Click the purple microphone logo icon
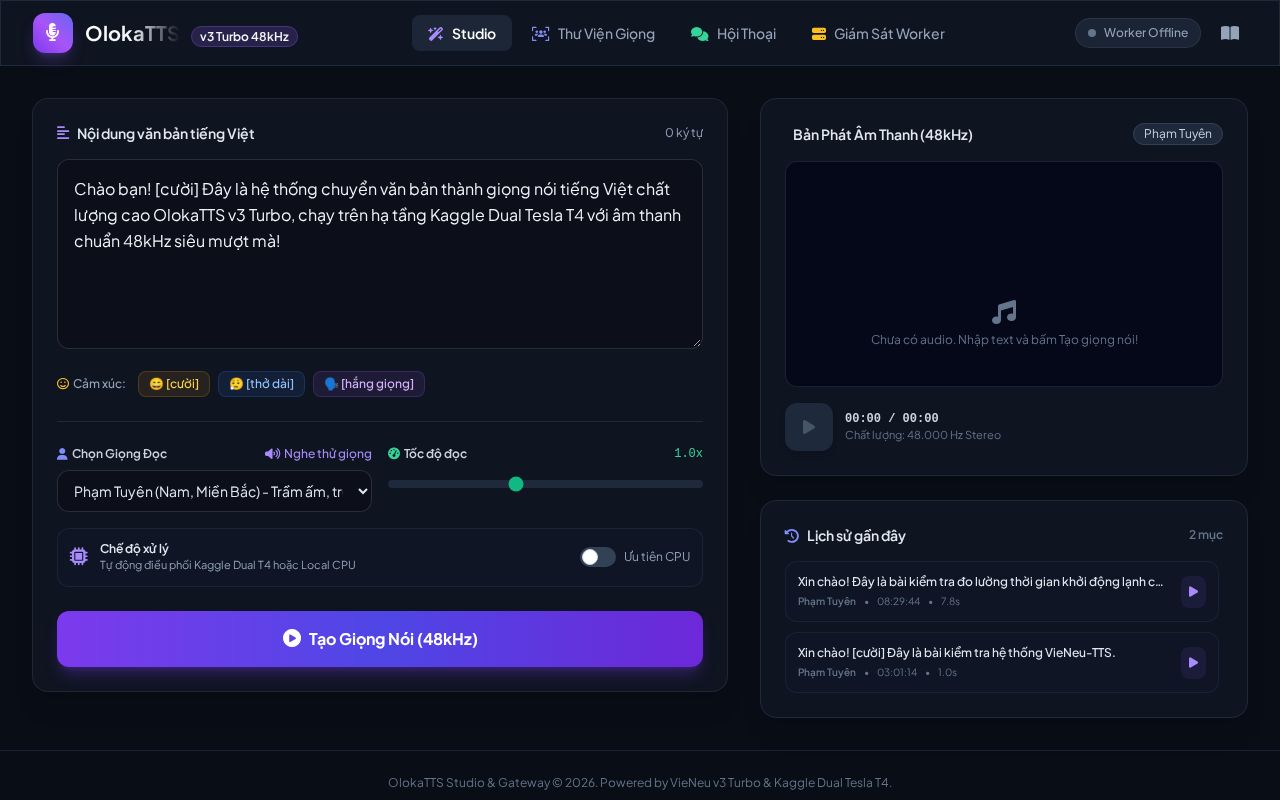 pyautogui.click(x=53, y=33)
